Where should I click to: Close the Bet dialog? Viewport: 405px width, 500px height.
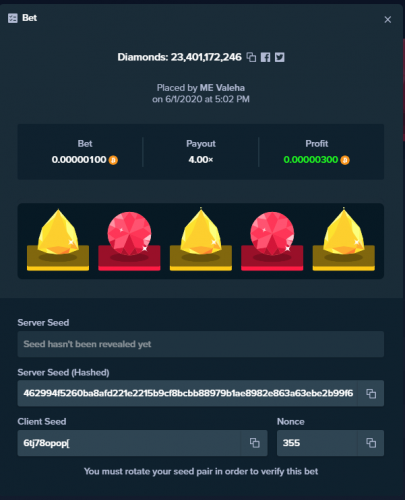click(388, 20)
